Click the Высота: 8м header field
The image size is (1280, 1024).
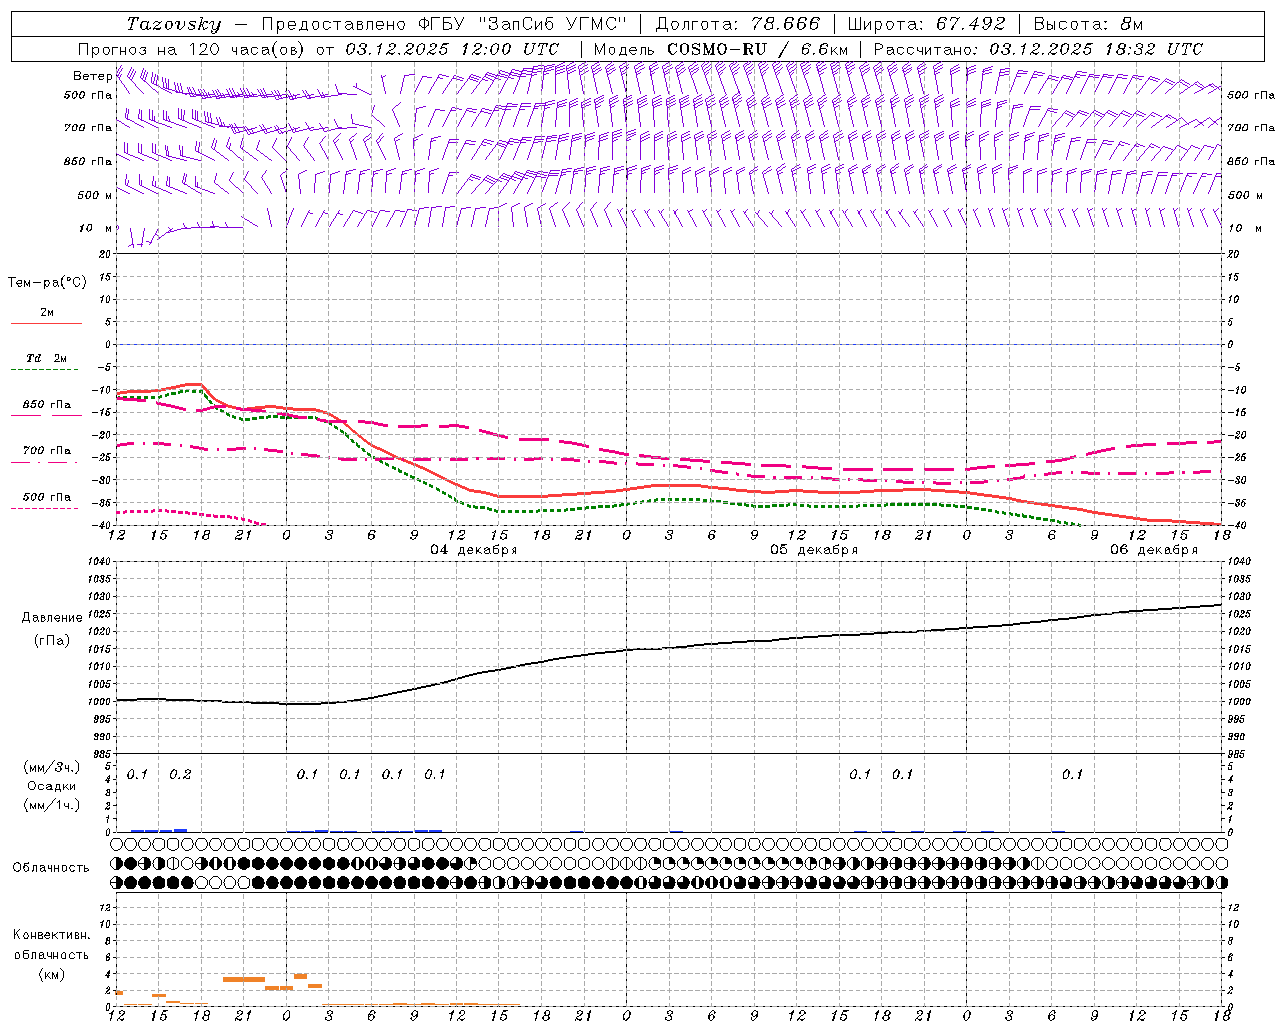click(x=1088, y=24)
